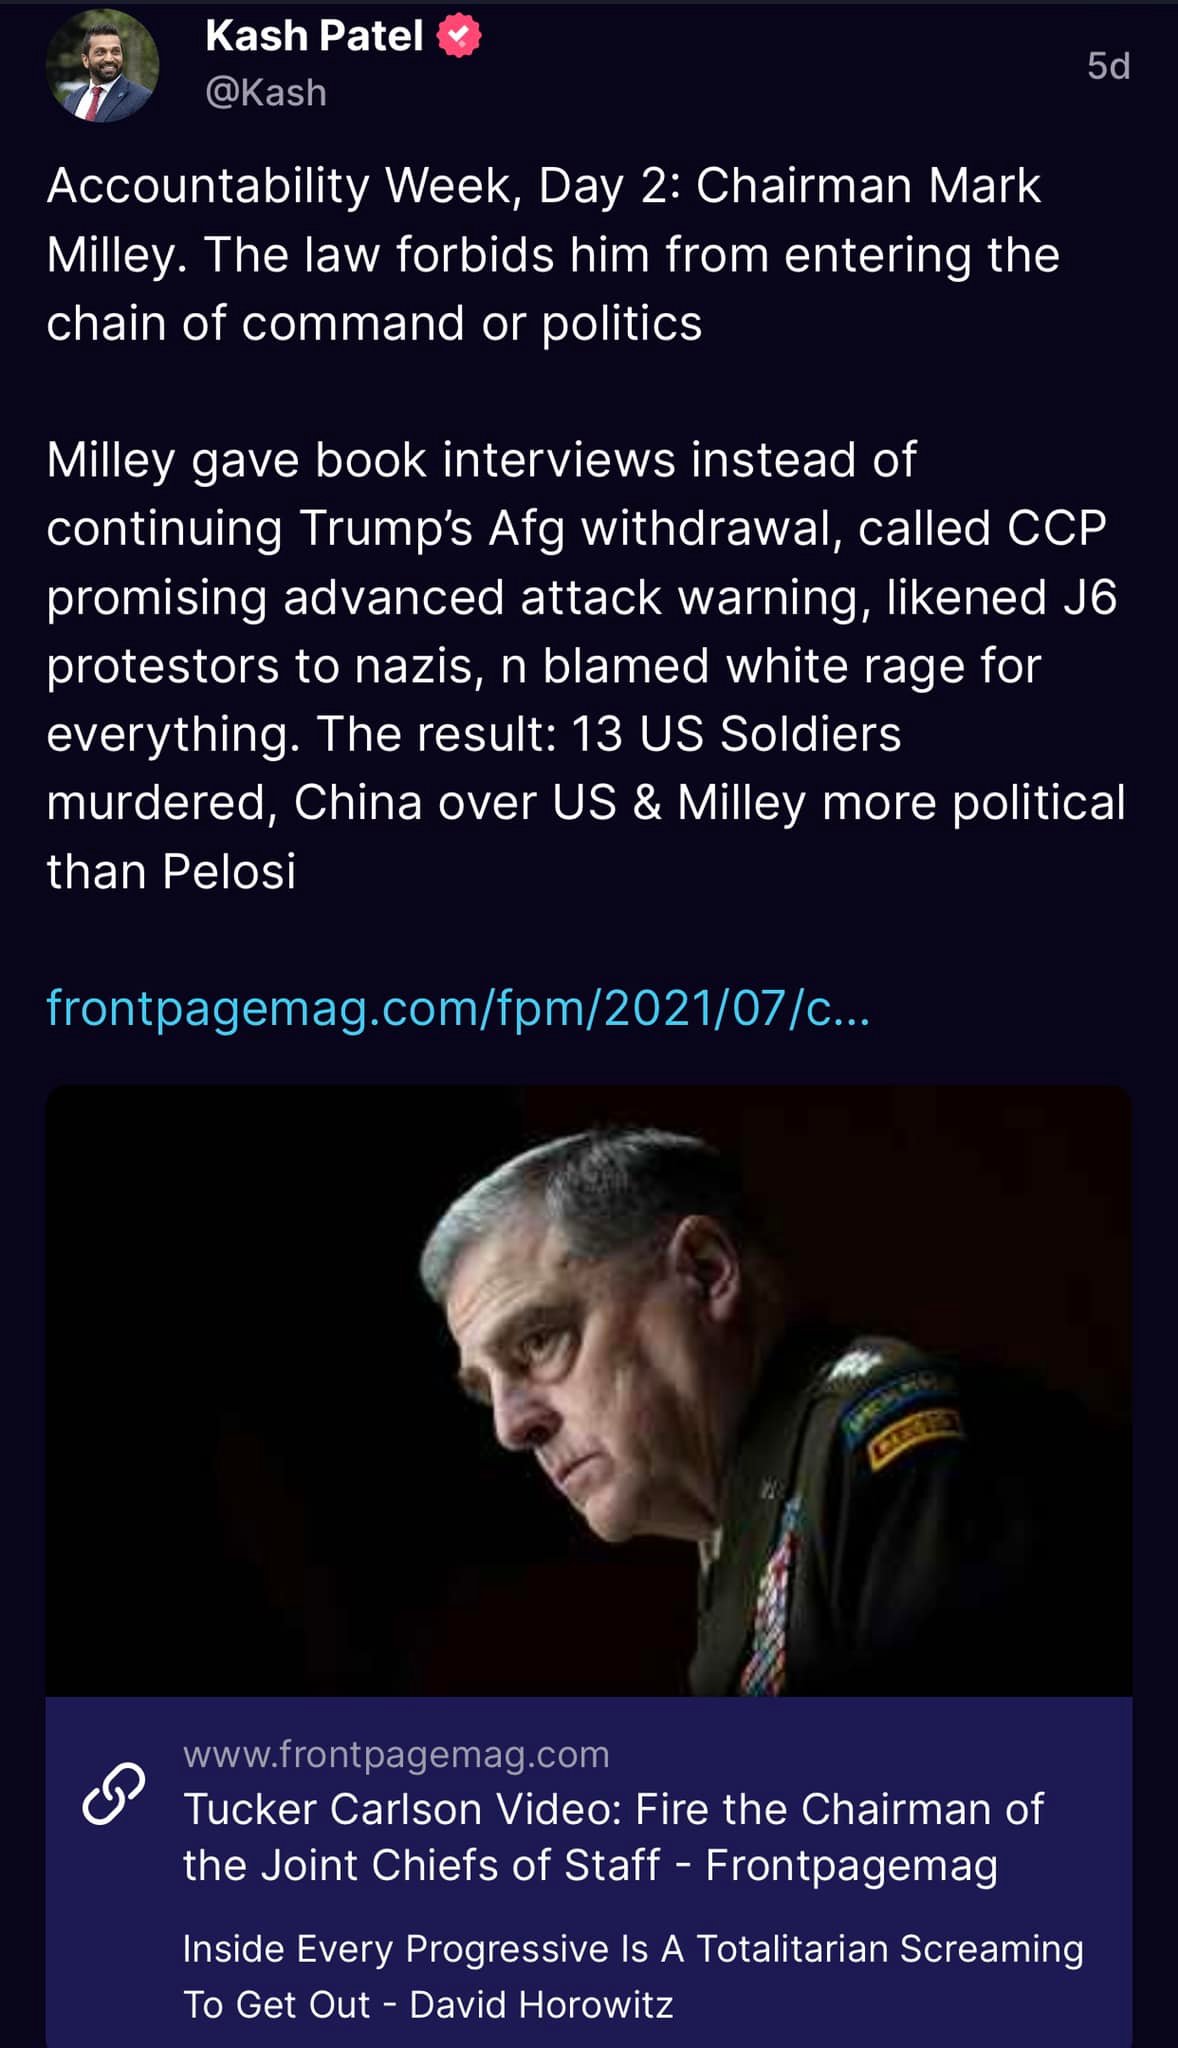The width and height of the screenshot is (1178, 2048).
Task: Tap the medal ribbons in the photo
Action: tap(772, 1590)
